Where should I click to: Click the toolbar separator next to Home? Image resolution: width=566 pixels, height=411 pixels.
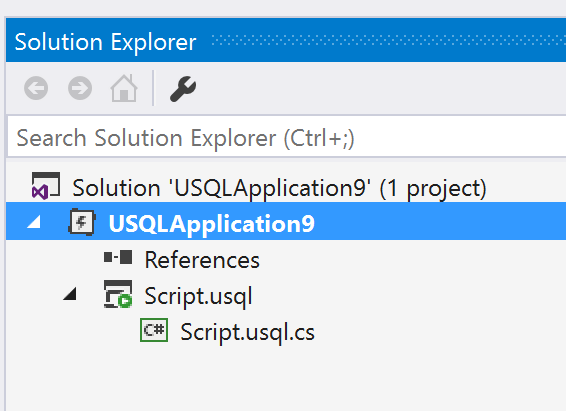pyautogui.click(x=153, y=88)
